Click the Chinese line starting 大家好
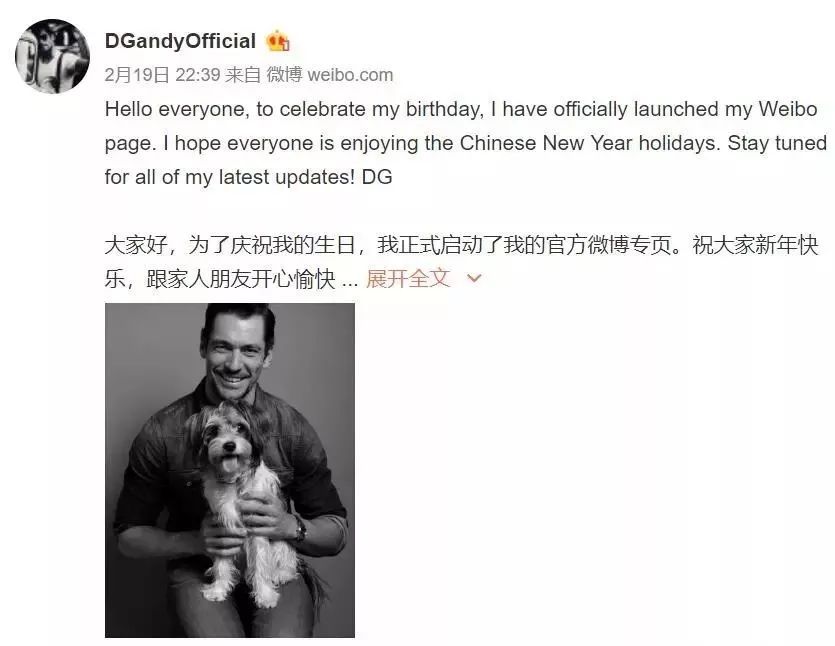 click(x=461, y=245)
